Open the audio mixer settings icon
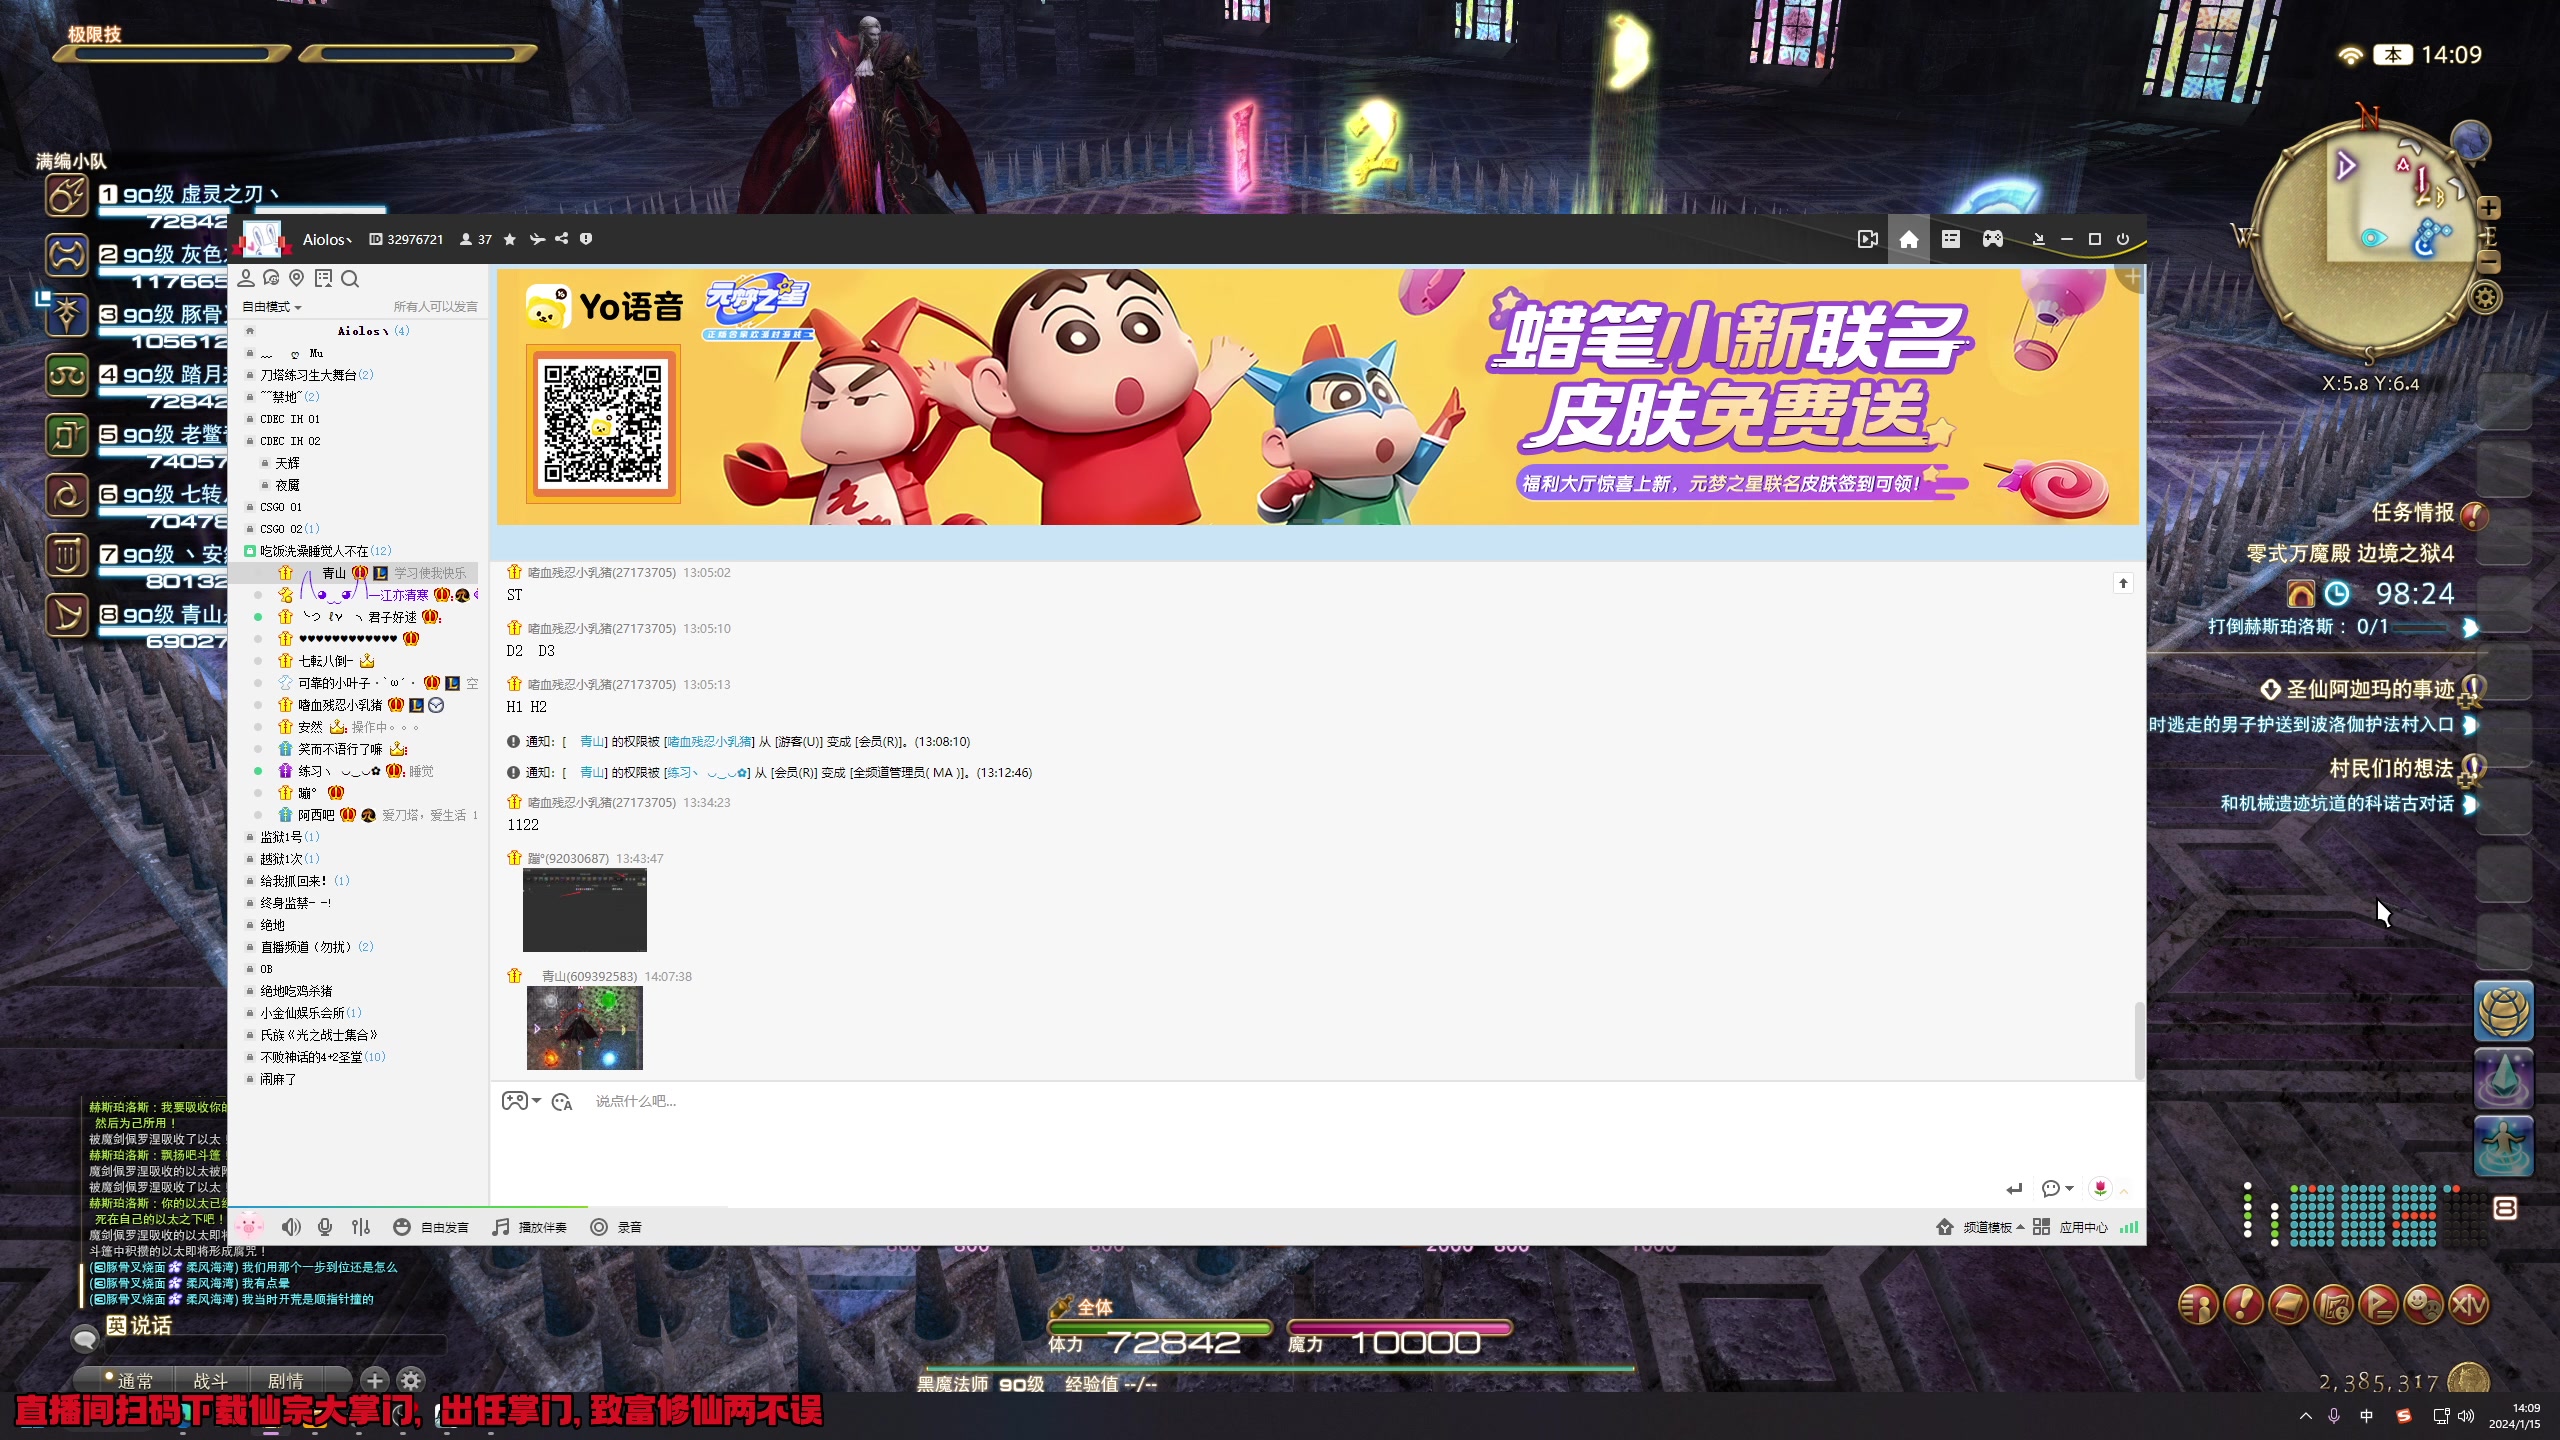Viewport: 2560px width, 1440px height. click(x=361, y=1227)
